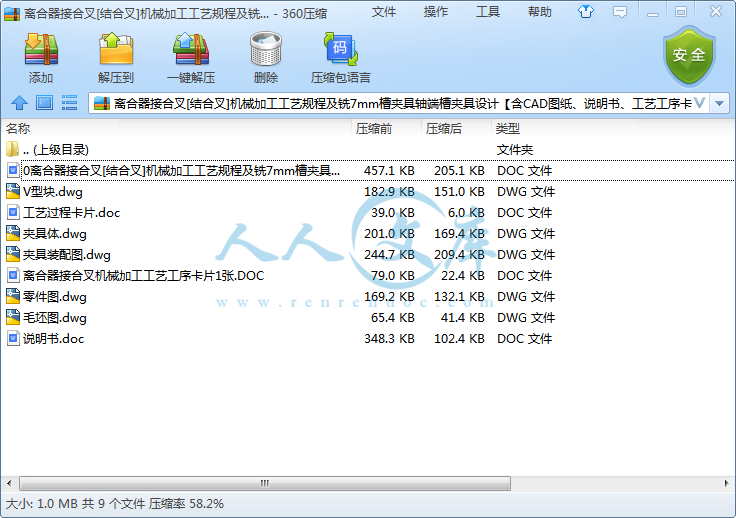This screenshot has width=736, height=518.
Task: Open the 工具 menu
Action: point(488,12)
